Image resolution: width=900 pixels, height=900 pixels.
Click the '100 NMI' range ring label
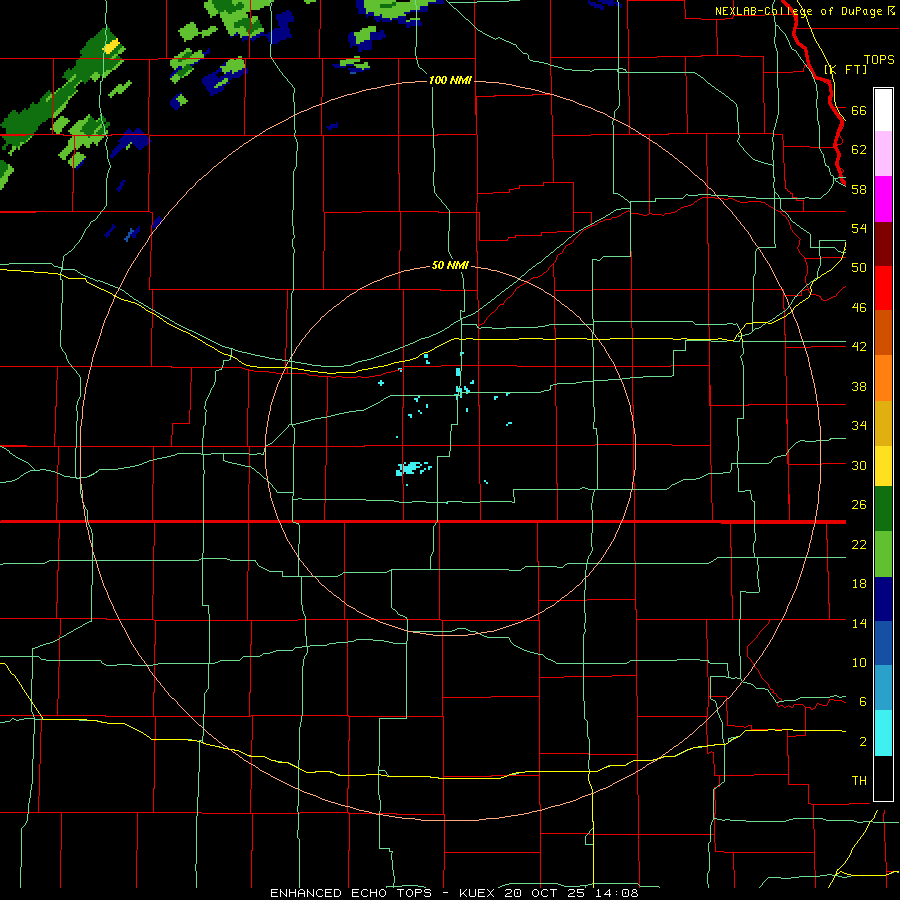click(x=451, y=80)
